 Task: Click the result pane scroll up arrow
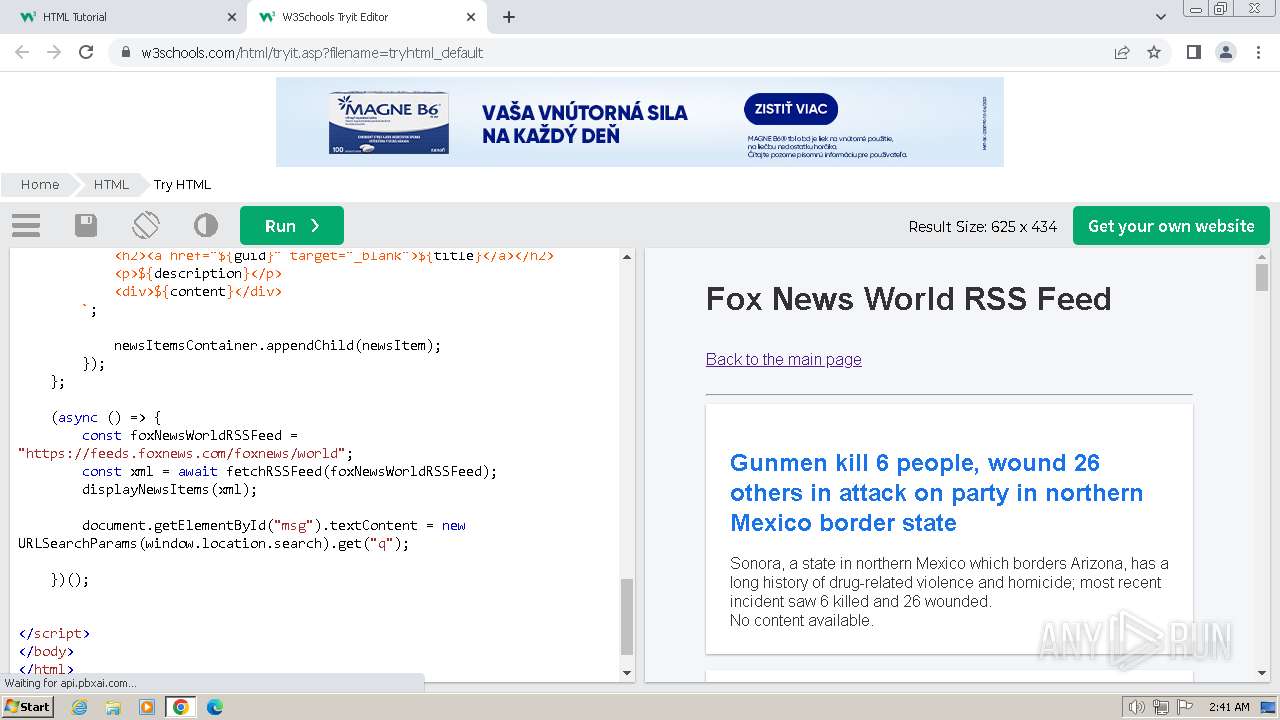click(1261, 257)
